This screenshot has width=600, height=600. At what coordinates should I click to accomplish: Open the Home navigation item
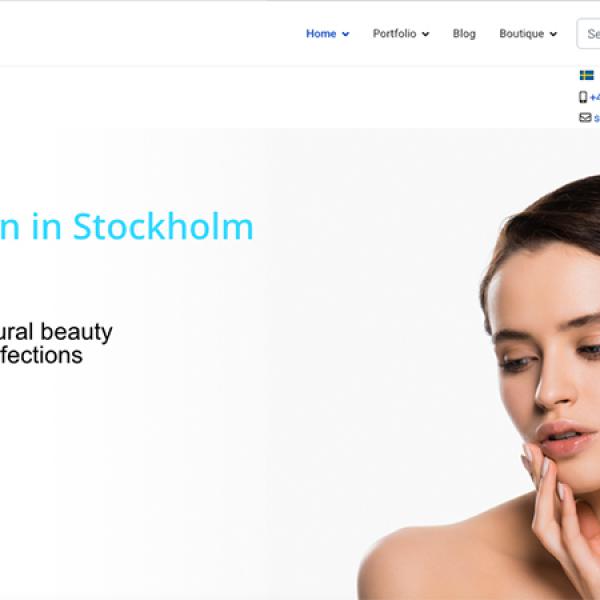coord(321,34)
